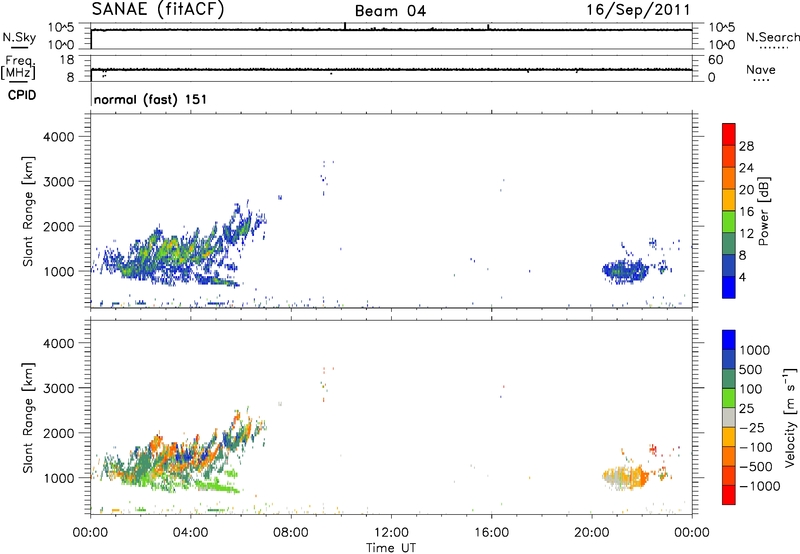Screen dimensions: 800x554
Task: Click the 16 label on the Power colorbar
Action: (x=746, y=212)
